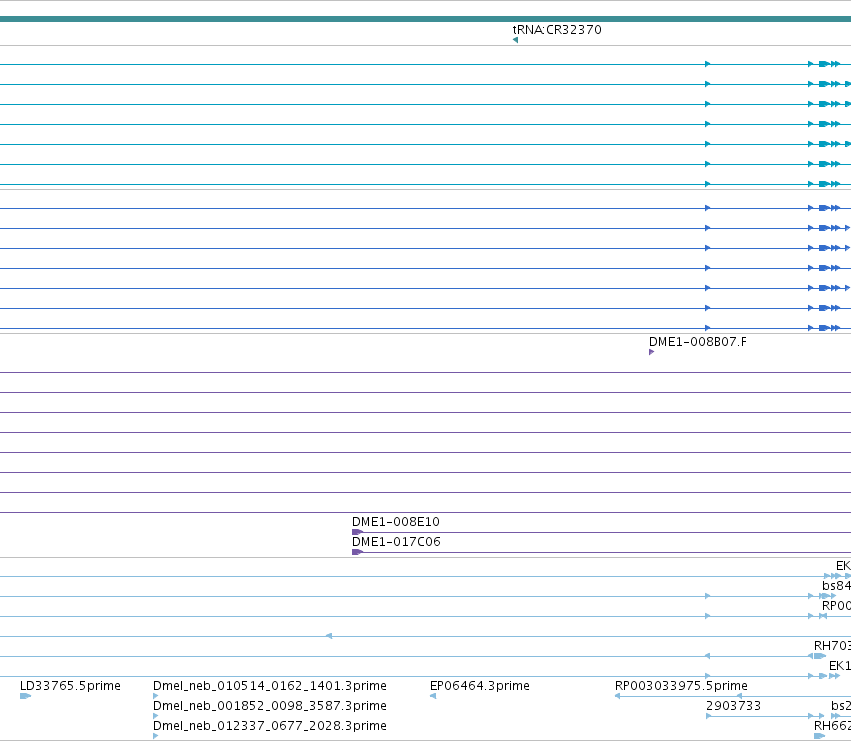851x741 pixels.
Task: Select the tRNA:CR32370 feature label
Action: (557, 29)
